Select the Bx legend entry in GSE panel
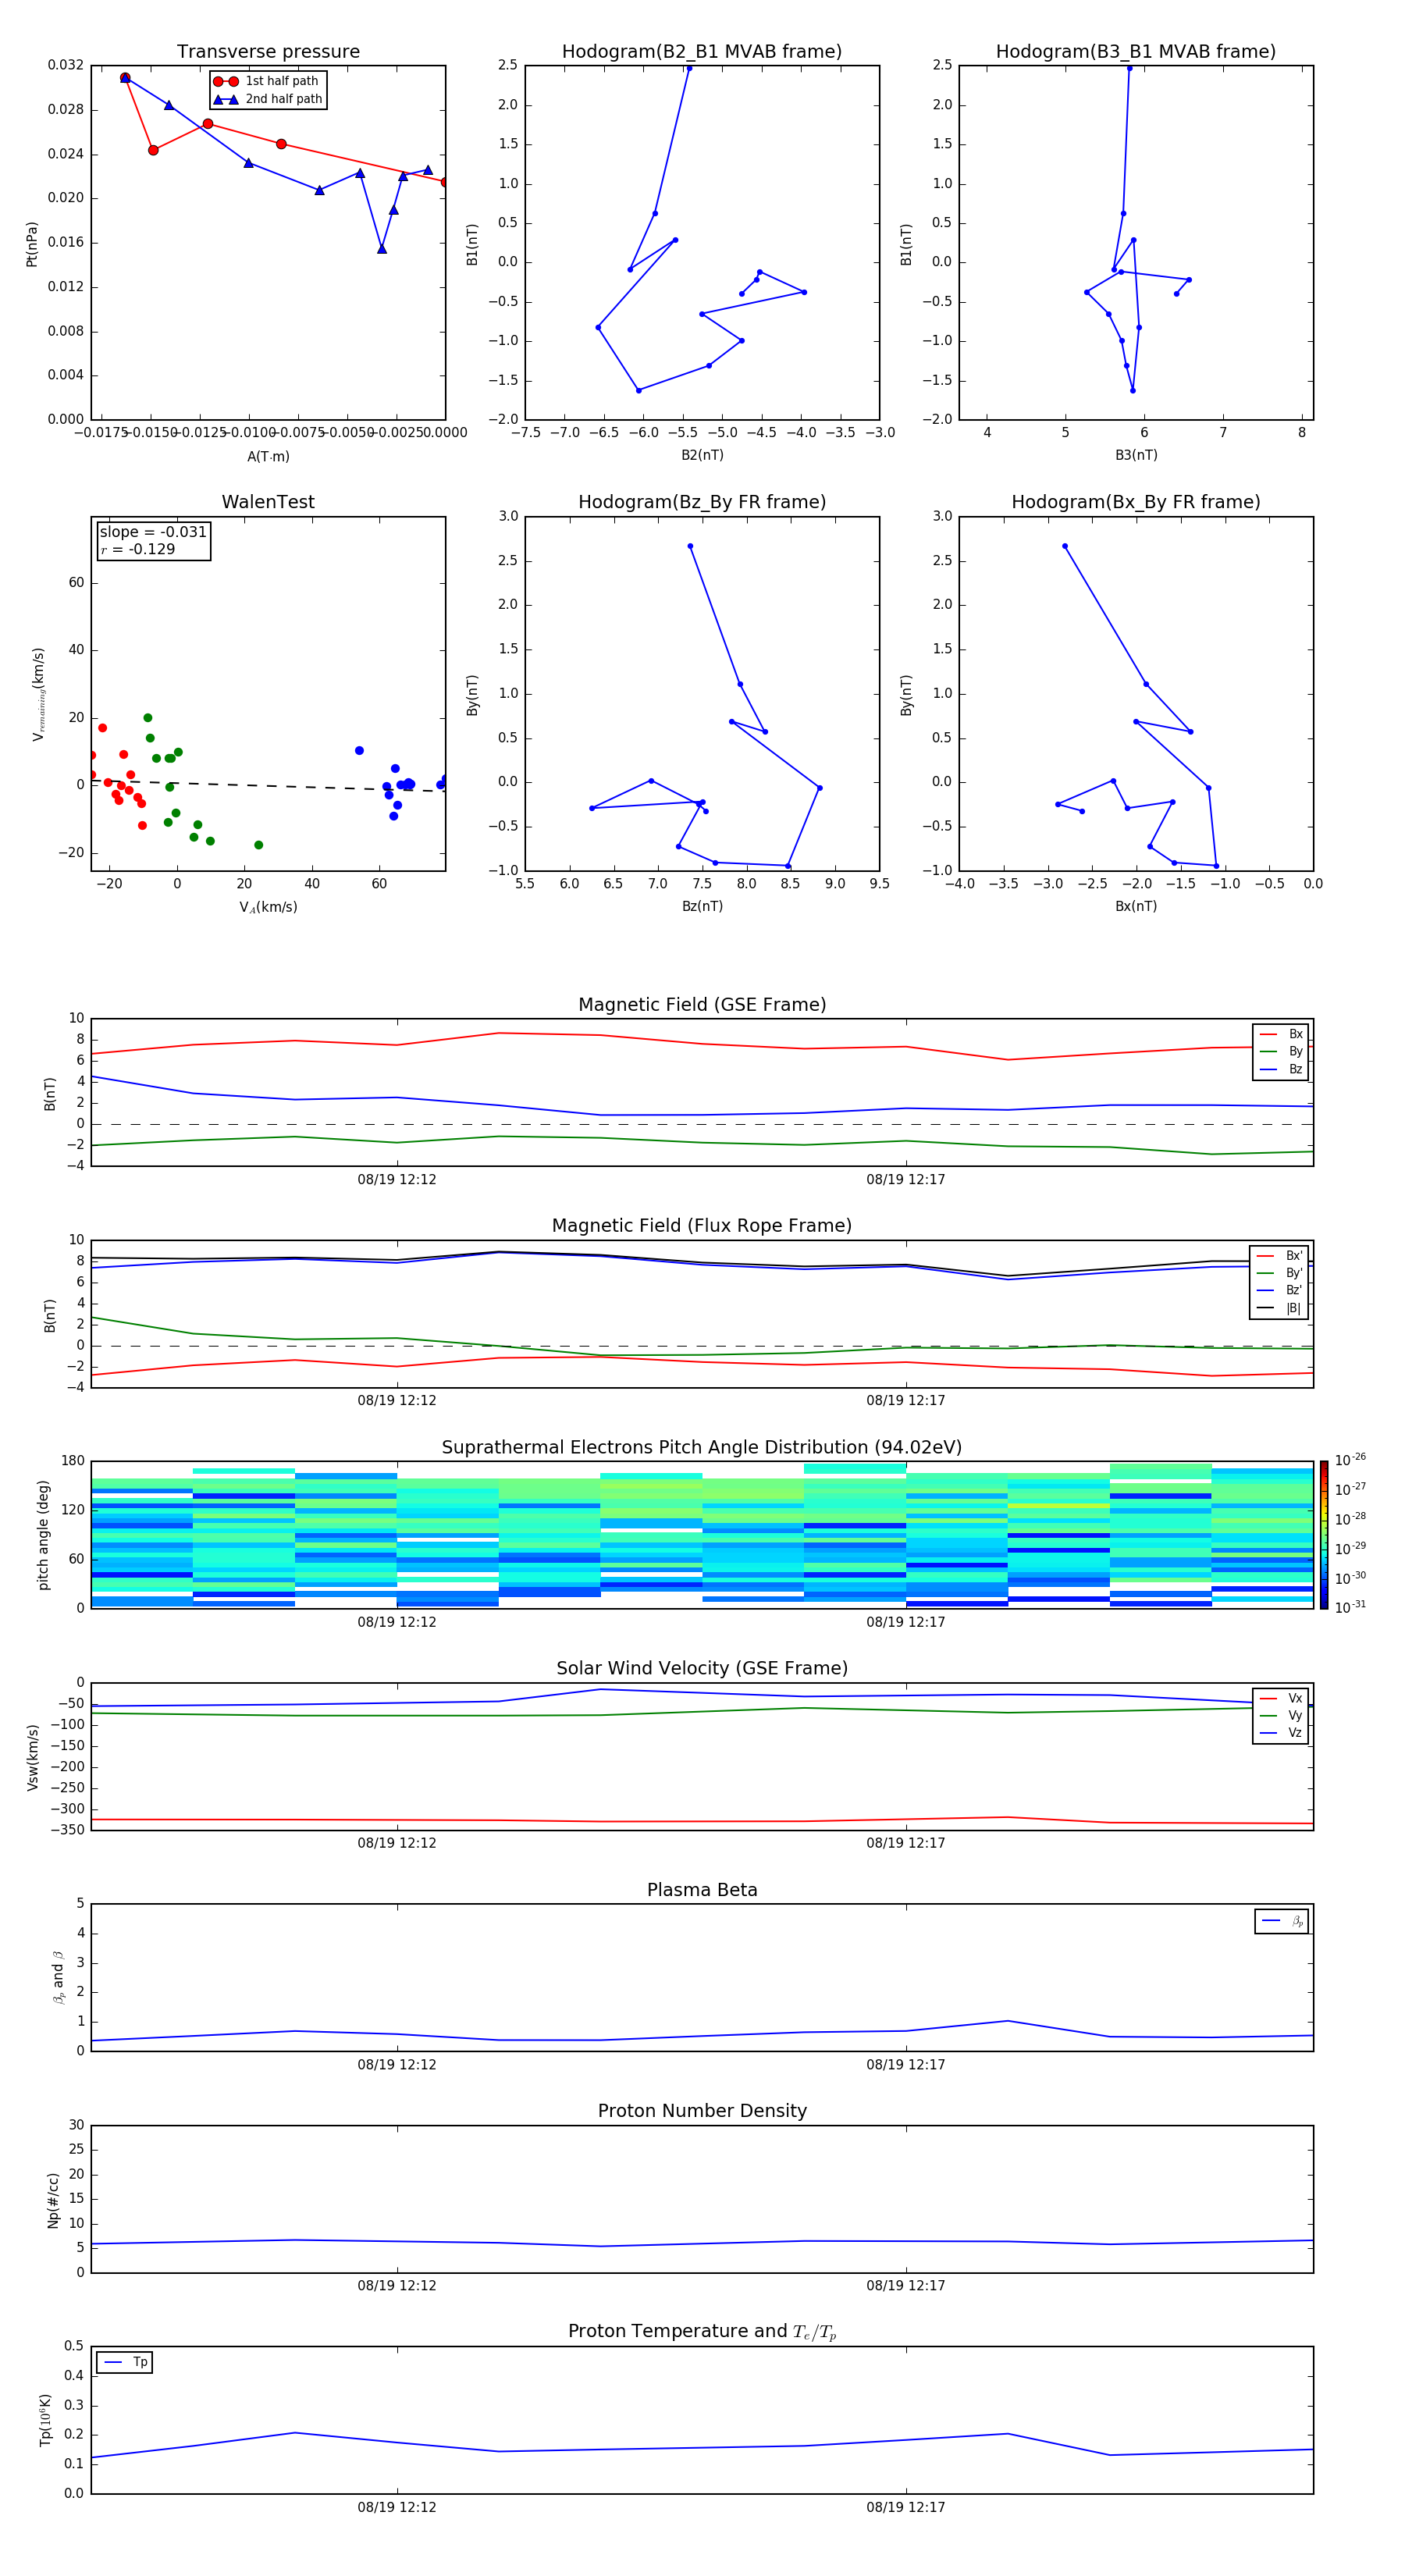Viewport: 1405px width, 2576px height. click(1281, 1034)
